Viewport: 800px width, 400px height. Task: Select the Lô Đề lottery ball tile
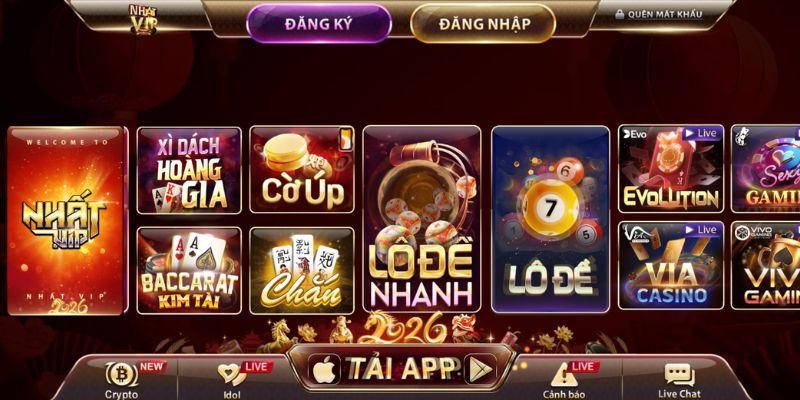[551, 219]
